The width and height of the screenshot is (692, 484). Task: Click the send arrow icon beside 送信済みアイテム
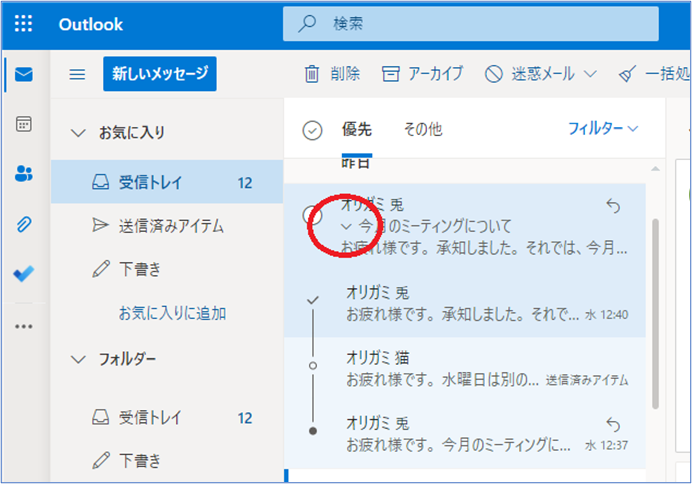tap(100, 225)
